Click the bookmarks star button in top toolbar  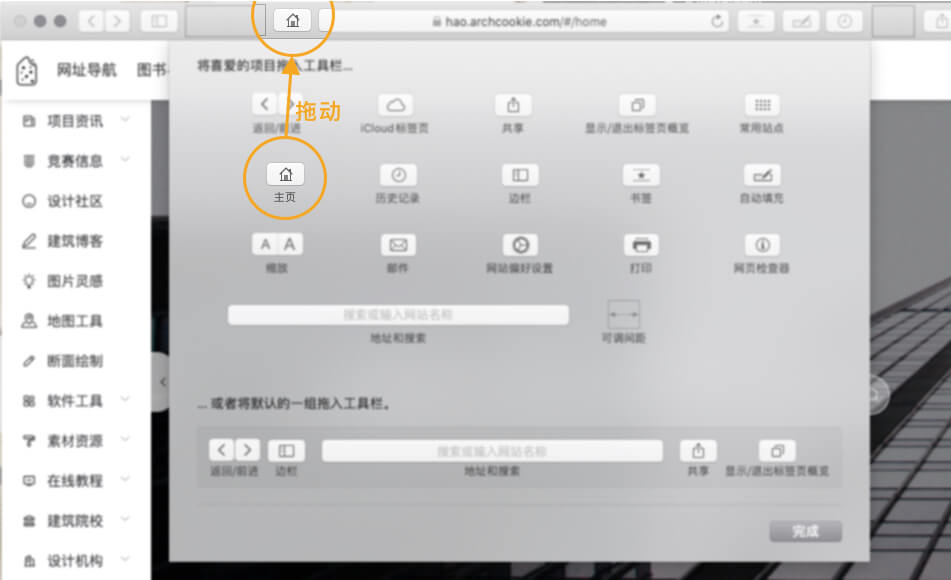756,22
